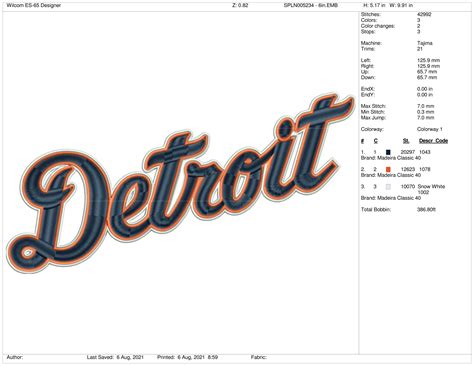This screenshot has height=366, width=474.
Task: Click the navy blue thread color swatch
Action: tap(388, 152)
